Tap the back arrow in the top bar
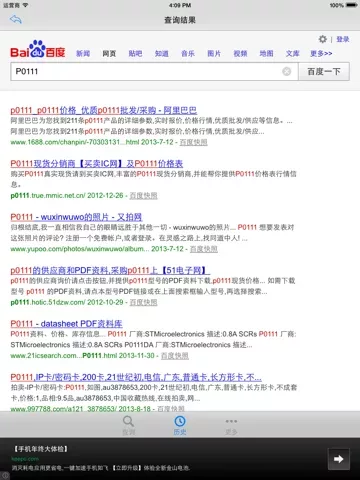360x480 pixels. pos(16,19)
